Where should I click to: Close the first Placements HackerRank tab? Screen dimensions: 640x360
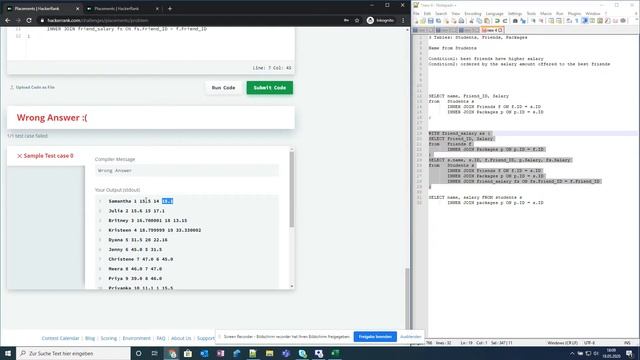[78, 9]
